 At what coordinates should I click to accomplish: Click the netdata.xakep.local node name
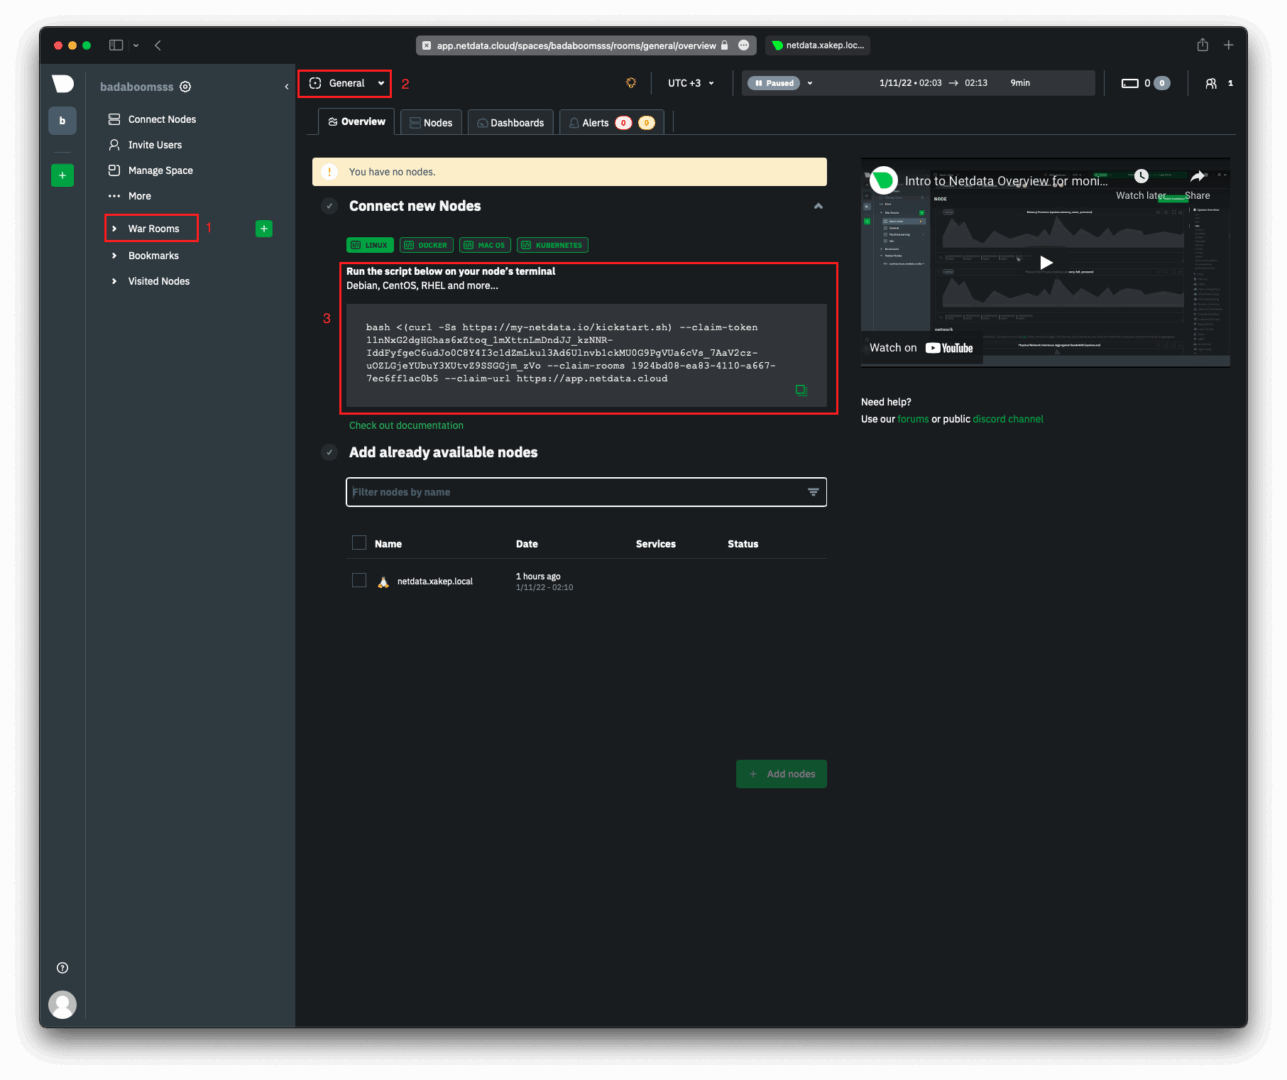point(435,581)
